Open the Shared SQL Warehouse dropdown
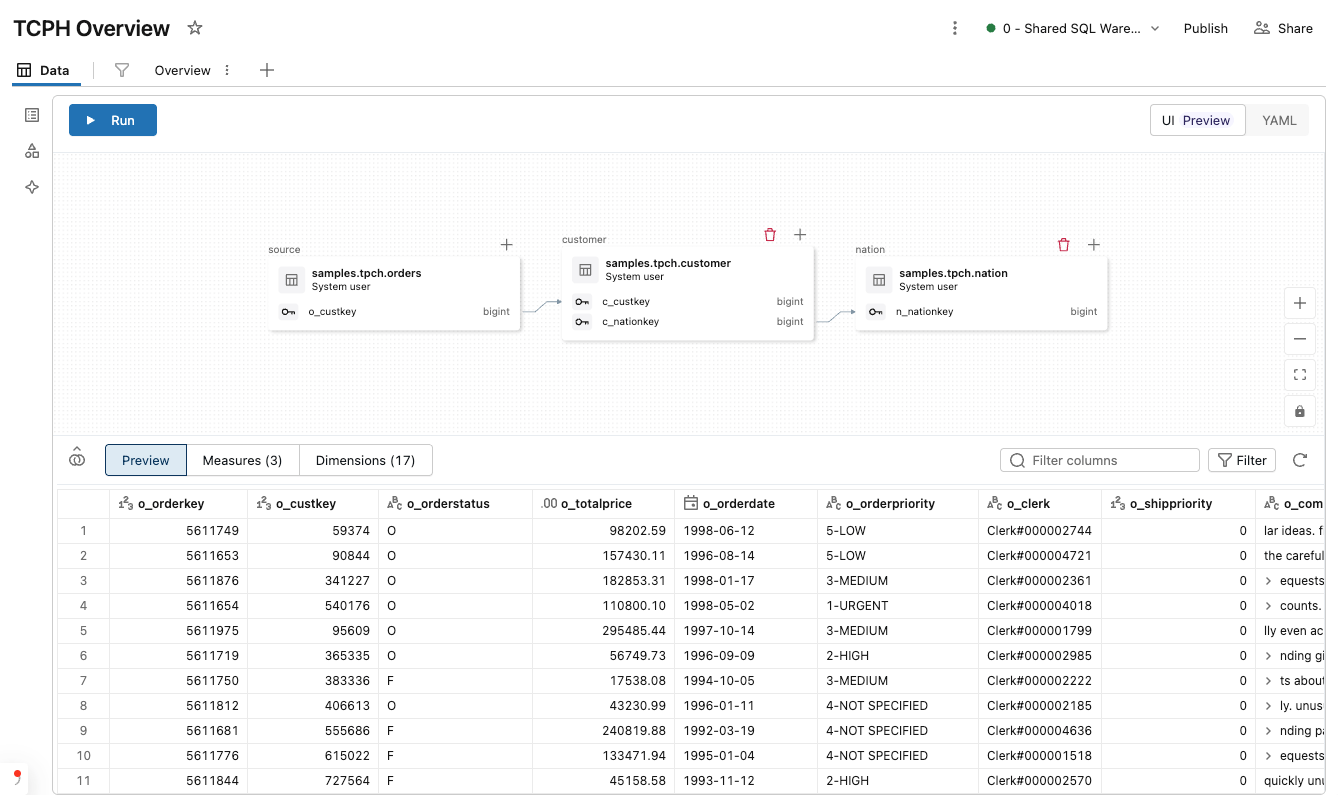The image size is (1338, 795). (1073, 29)
